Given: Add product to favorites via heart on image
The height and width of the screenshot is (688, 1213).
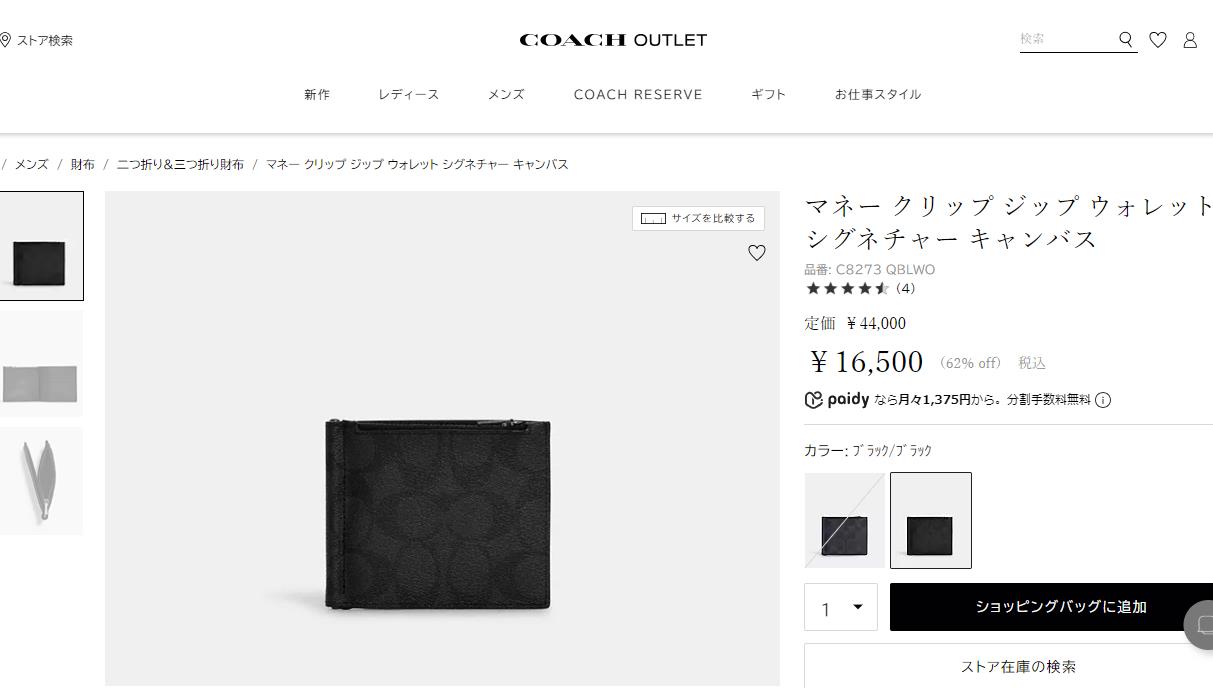Looking at the screenshot, I should (757, 253).
